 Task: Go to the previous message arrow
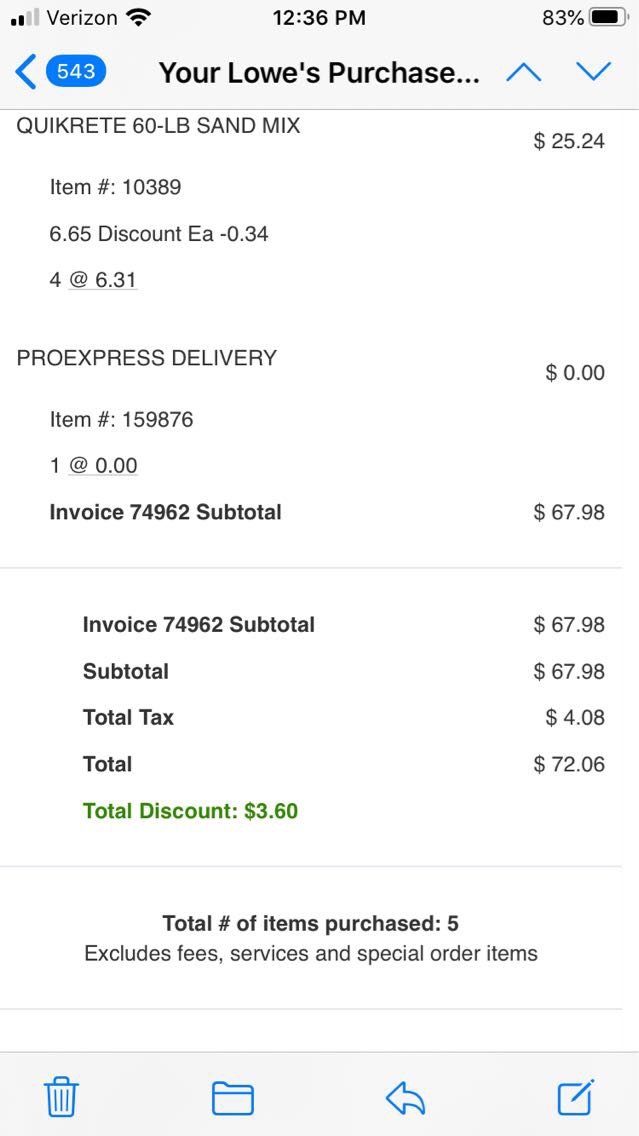524,72
